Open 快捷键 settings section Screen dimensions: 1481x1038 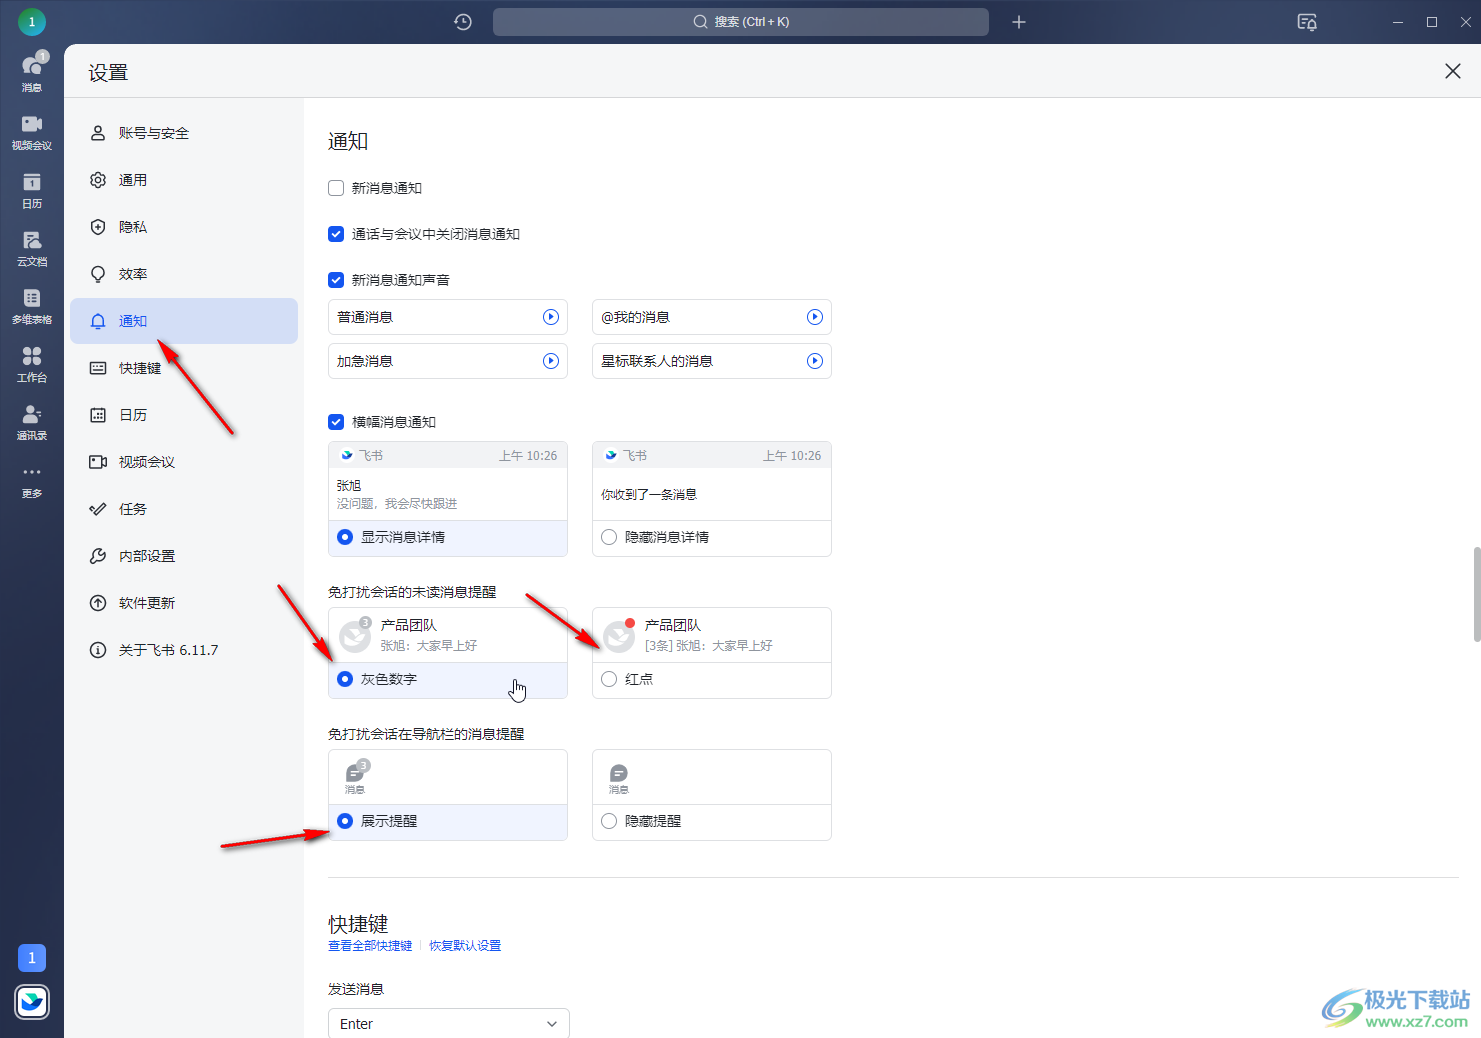coord(184,368)
